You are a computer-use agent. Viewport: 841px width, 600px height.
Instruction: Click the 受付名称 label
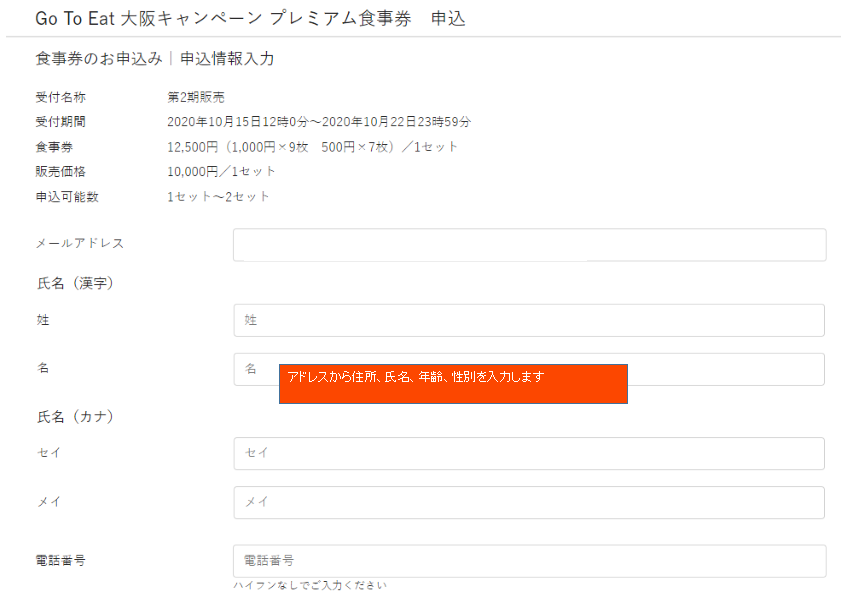click(61, 97)
